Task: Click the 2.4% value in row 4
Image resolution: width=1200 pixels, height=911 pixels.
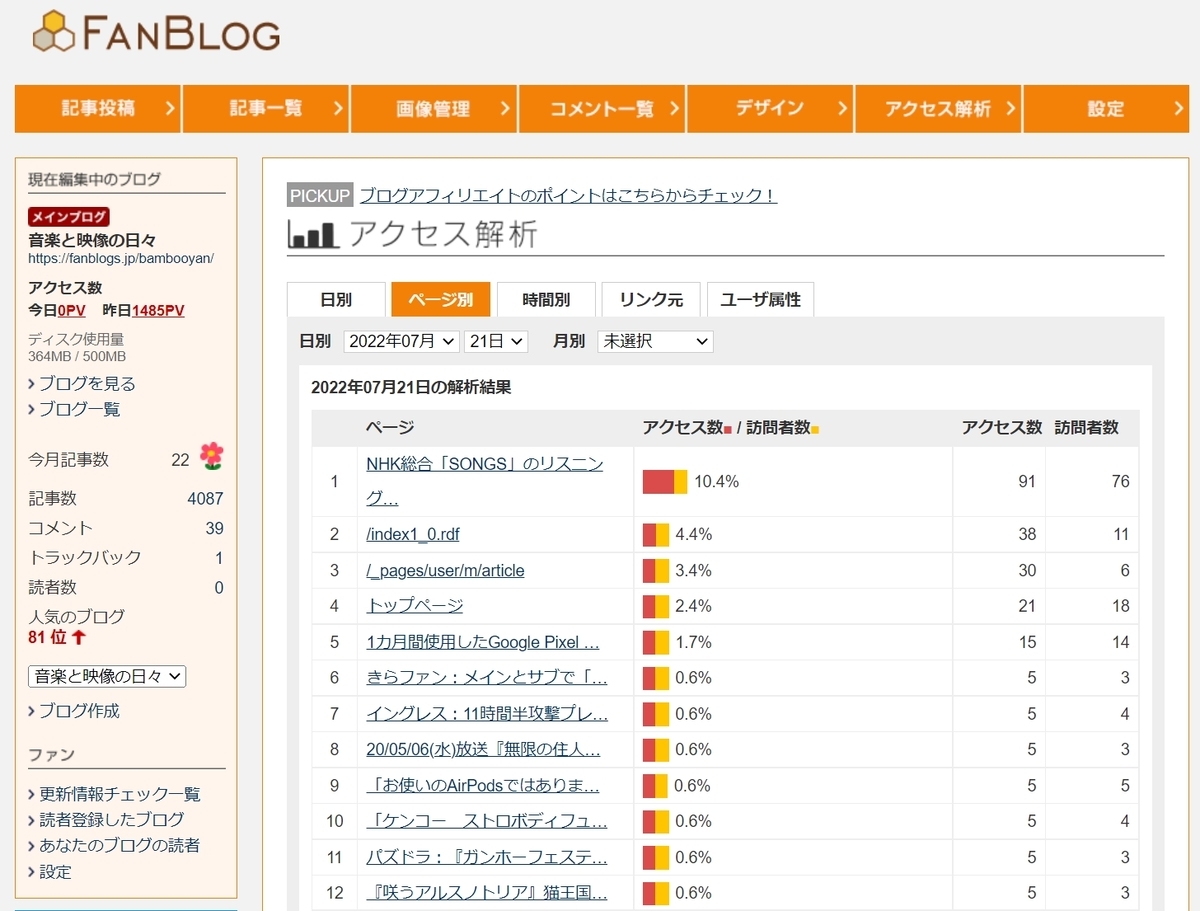Action: 694,606
